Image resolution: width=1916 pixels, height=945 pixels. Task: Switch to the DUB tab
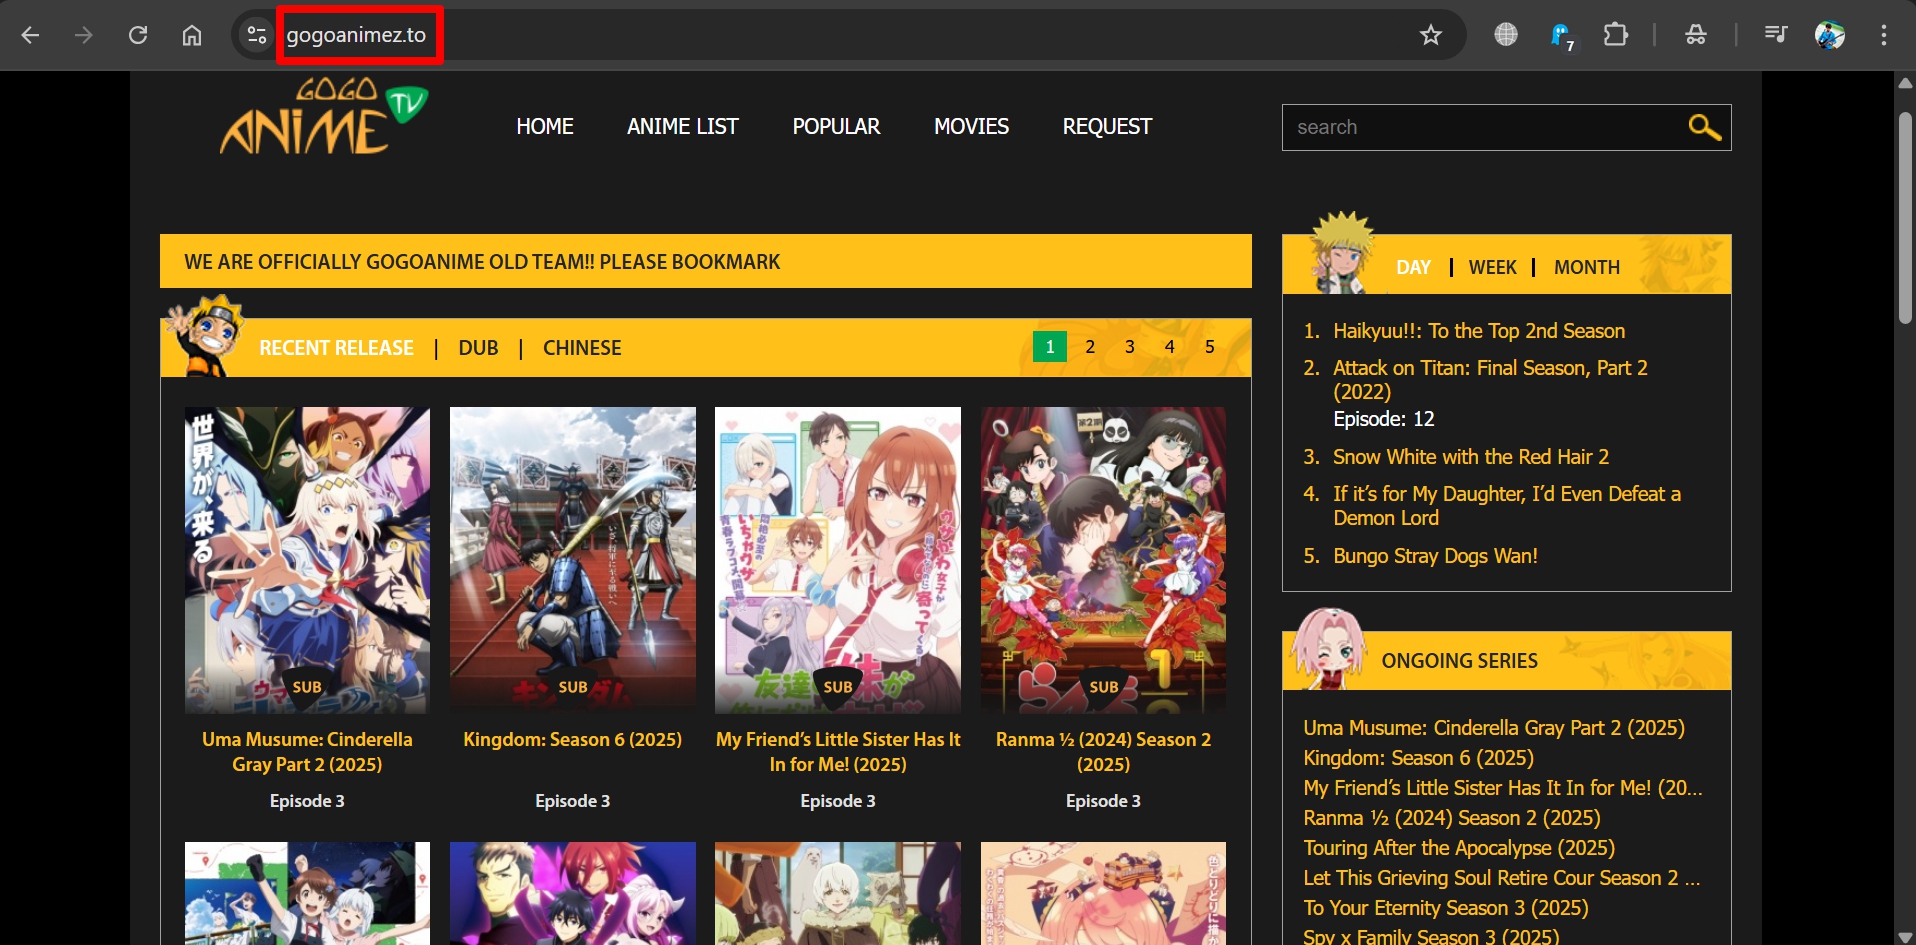[x=478, y=347]
